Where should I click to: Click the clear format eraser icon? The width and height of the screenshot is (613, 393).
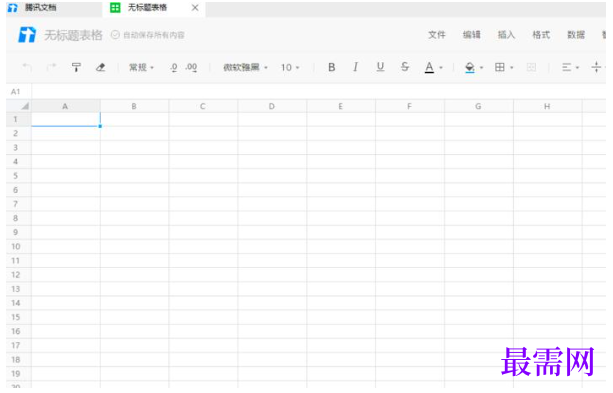tap(100, 67)
